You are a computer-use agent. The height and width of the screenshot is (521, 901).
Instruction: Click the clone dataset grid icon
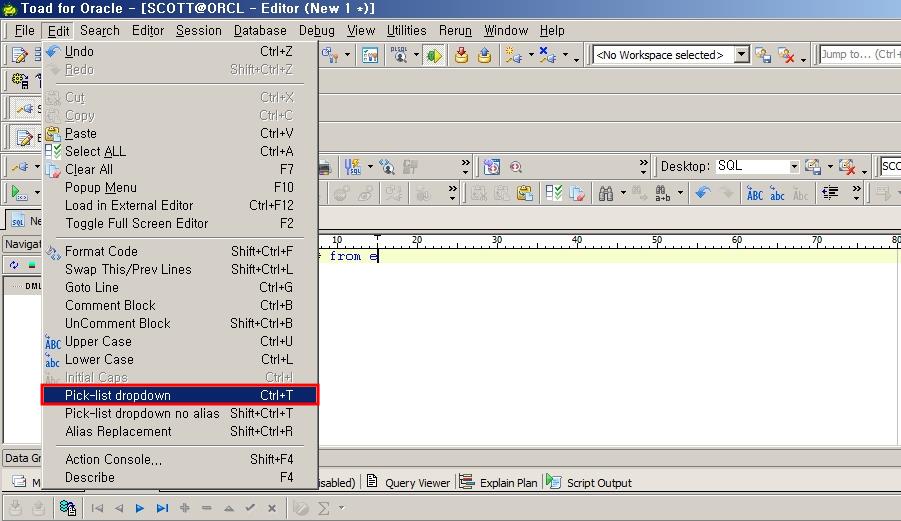coord(68,508)
